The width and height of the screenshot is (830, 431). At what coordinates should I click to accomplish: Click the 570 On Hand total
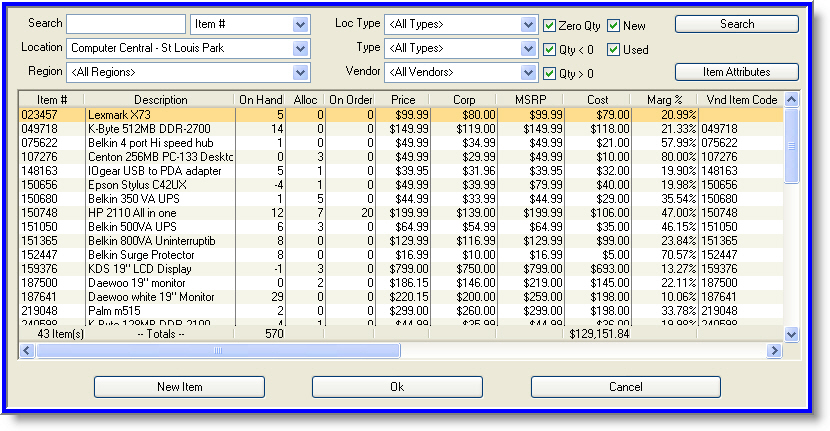coord(274,334)
